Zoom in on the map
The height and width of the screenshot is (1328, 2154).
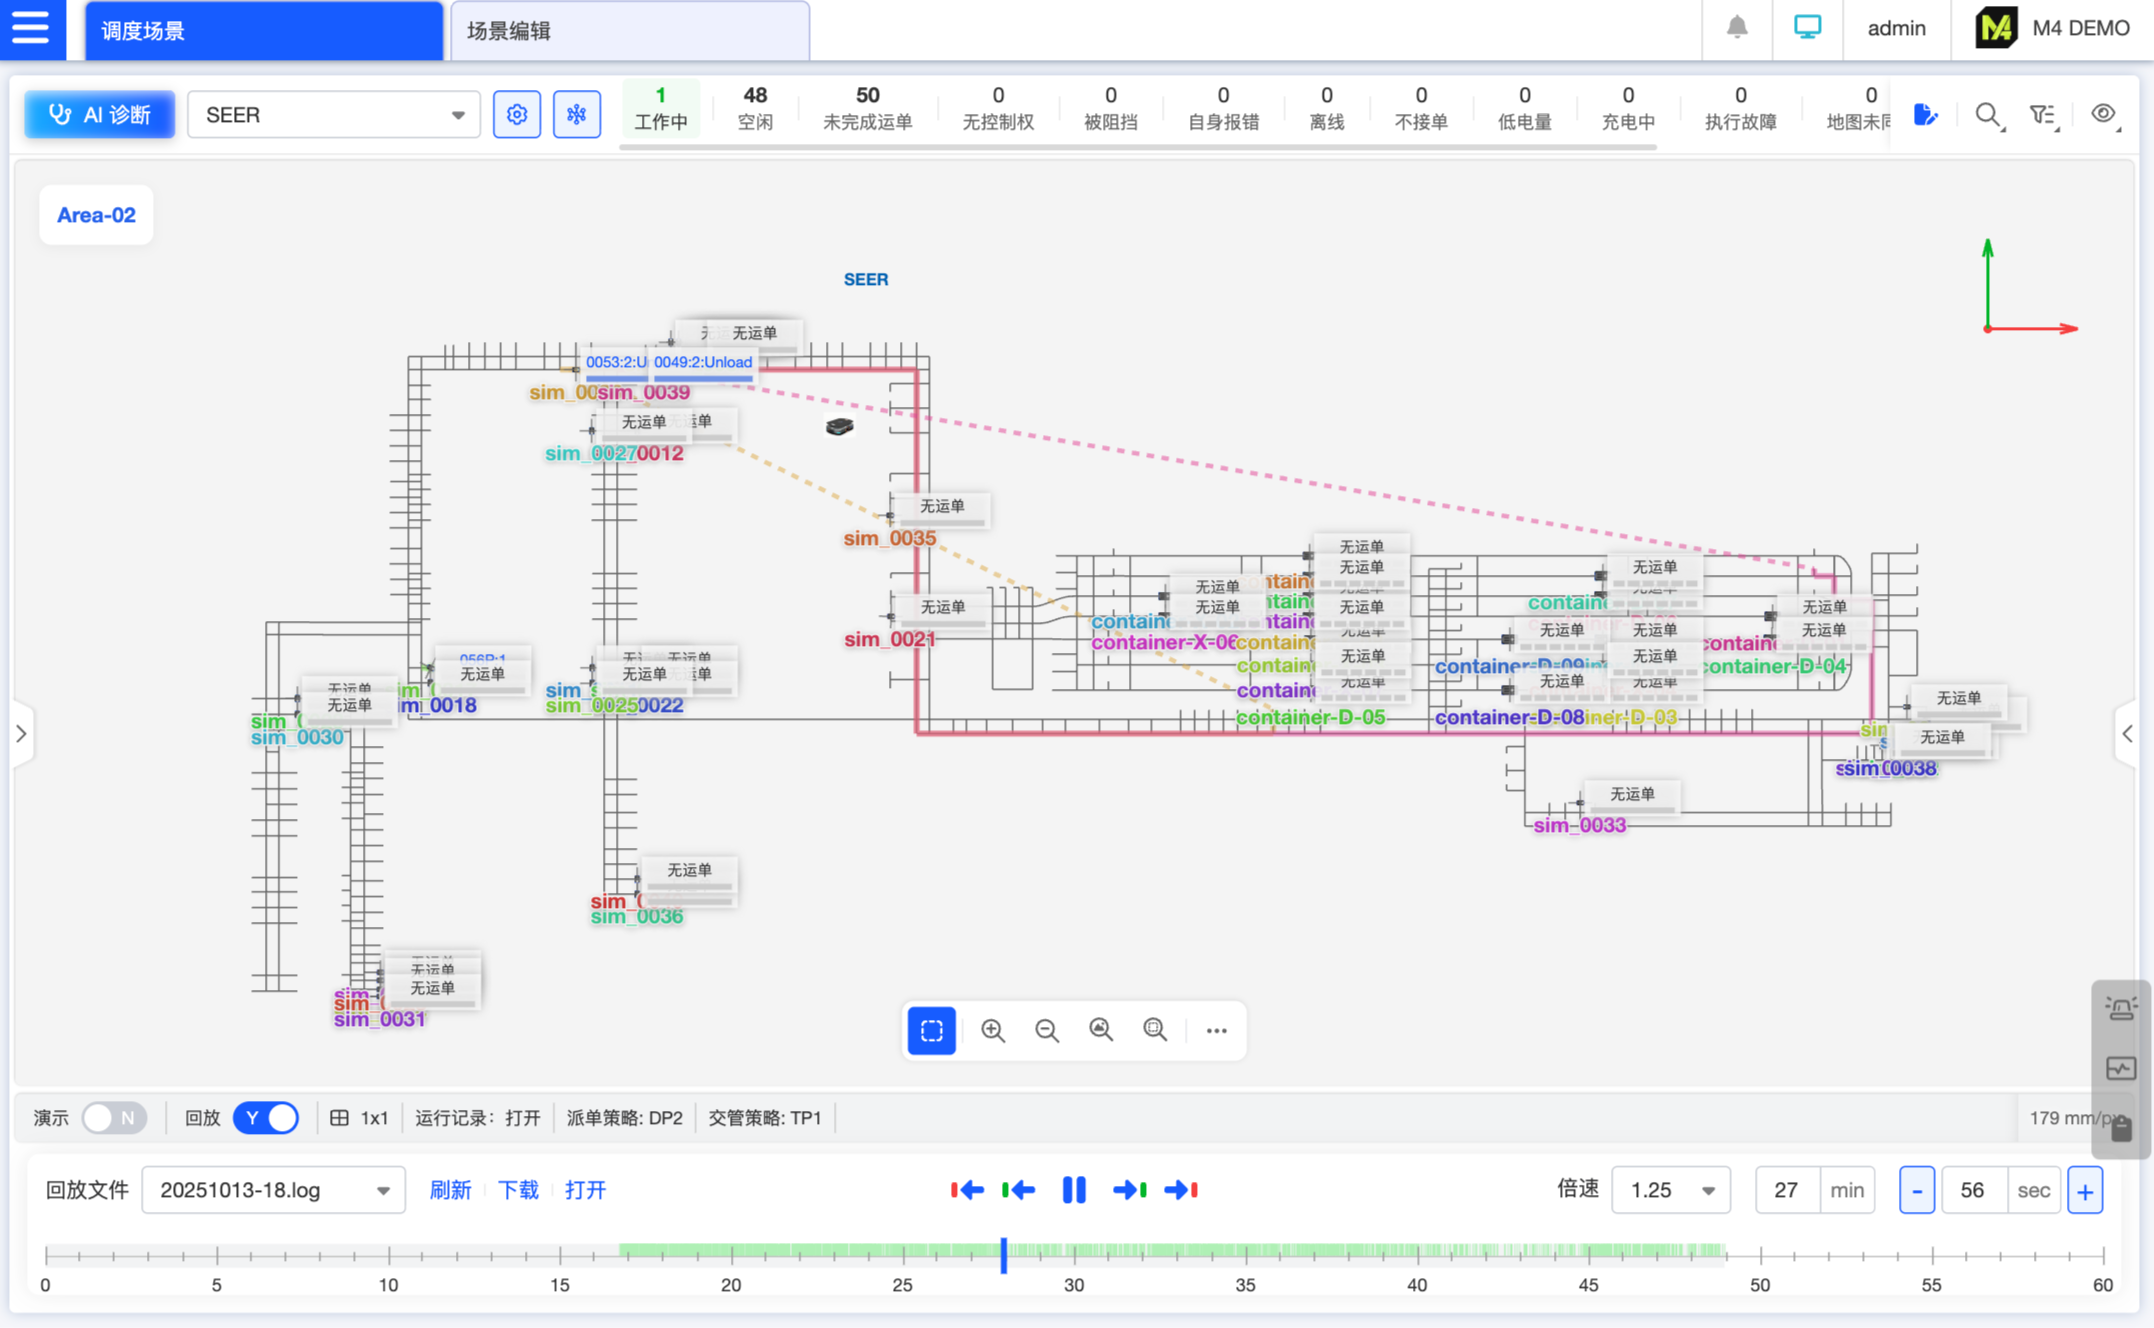[992, 1030]
